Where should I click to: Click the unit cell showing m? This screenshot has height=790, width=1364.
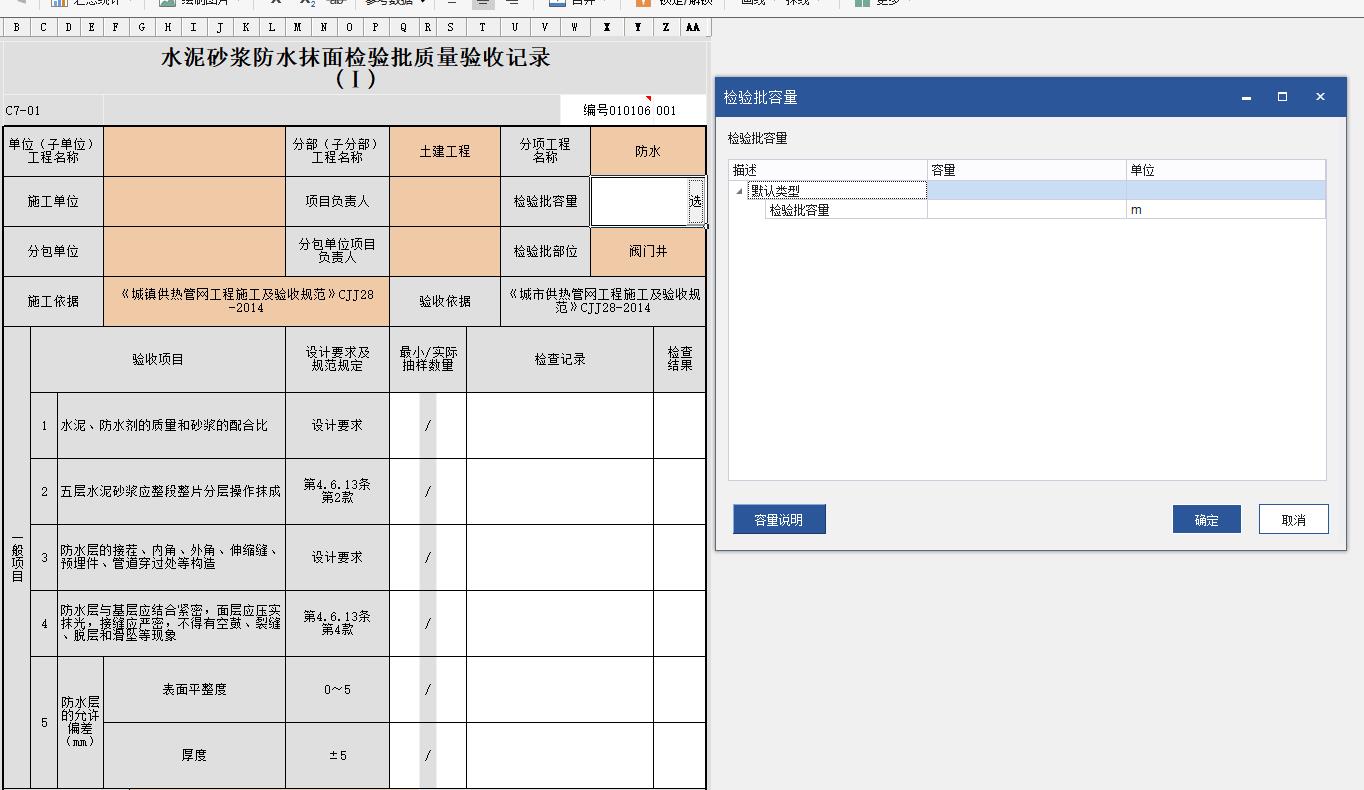(1225, 210)
